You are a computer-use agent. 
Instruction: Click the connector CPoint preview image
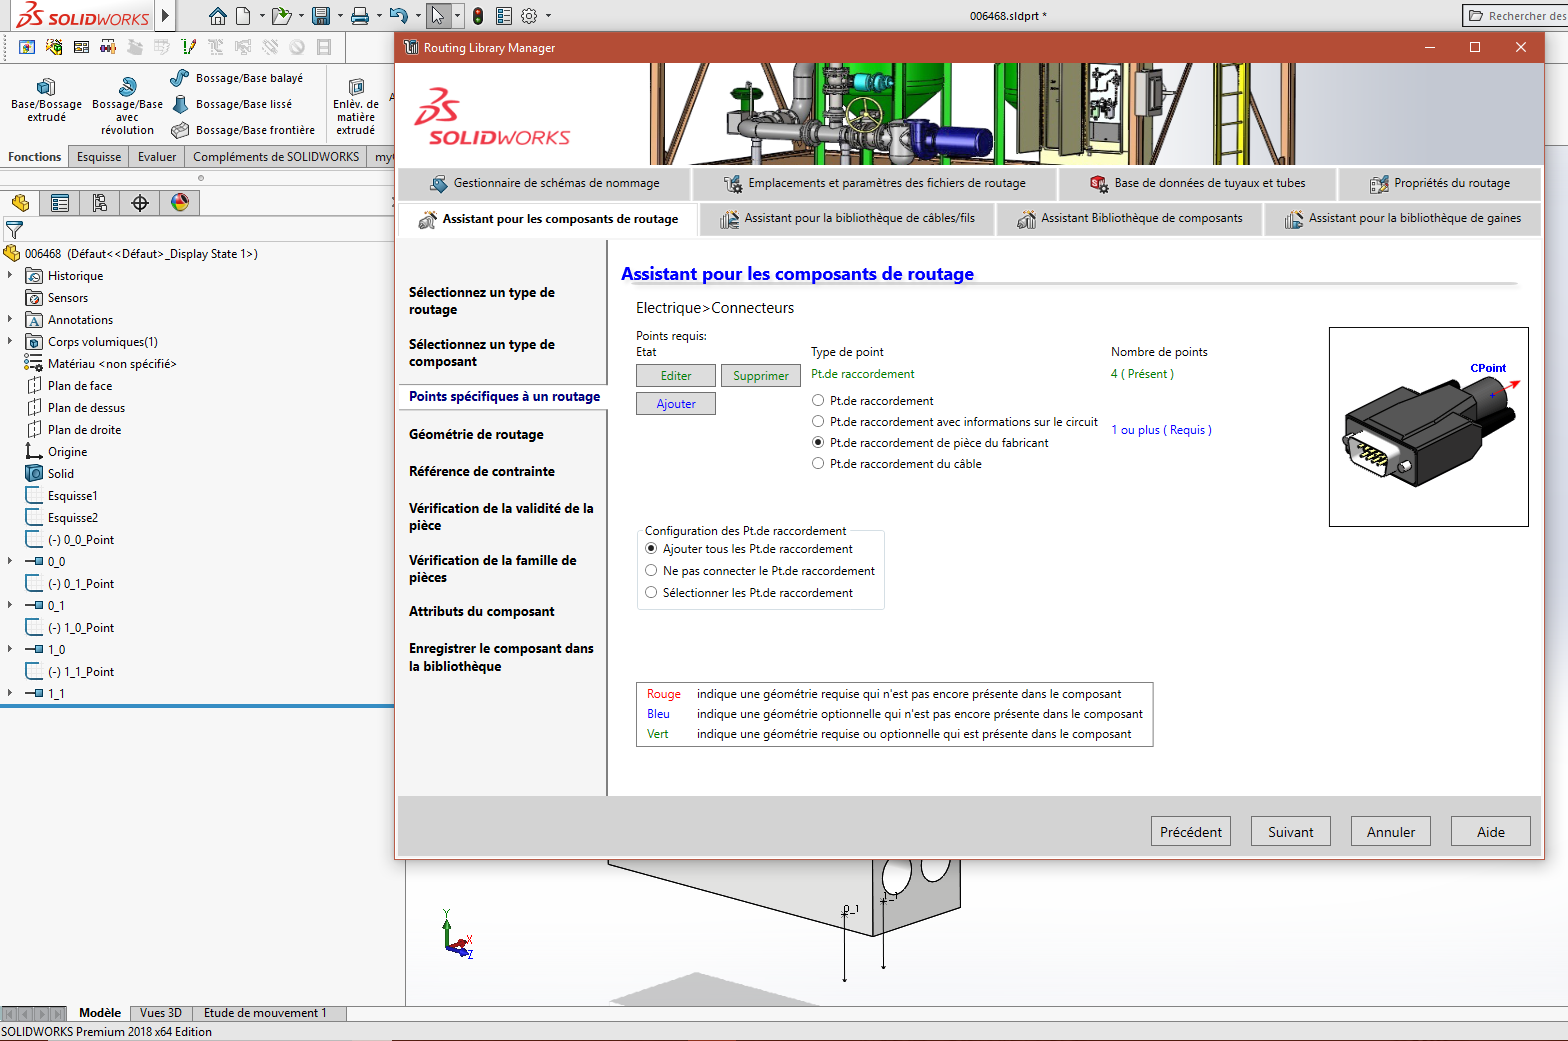(x=1428, y=427)
